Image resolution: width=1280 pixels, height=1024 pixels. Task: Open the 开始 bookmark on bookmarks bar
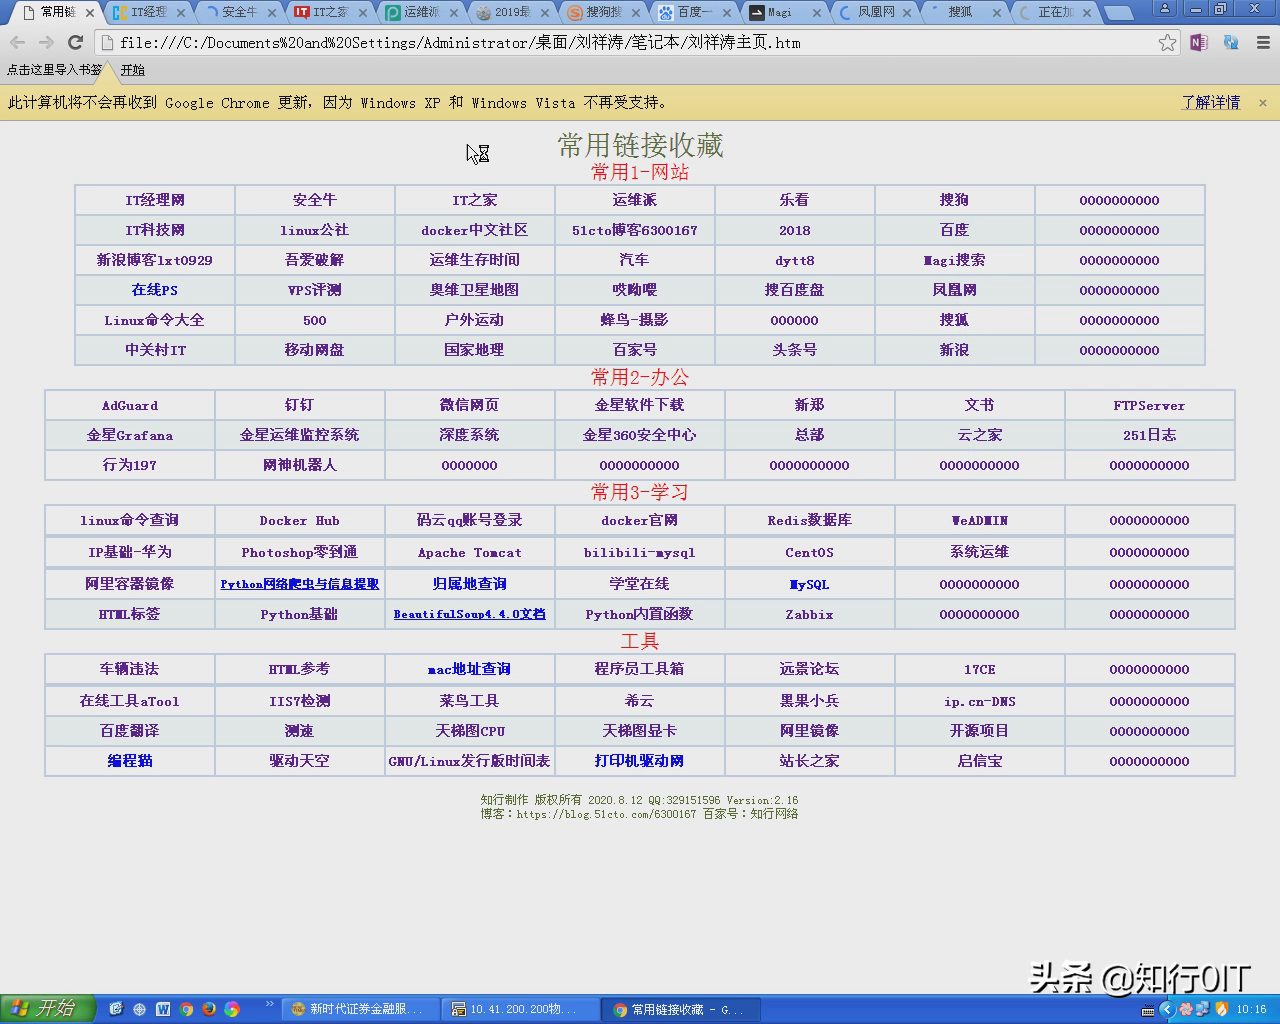(x=133, y=70)
